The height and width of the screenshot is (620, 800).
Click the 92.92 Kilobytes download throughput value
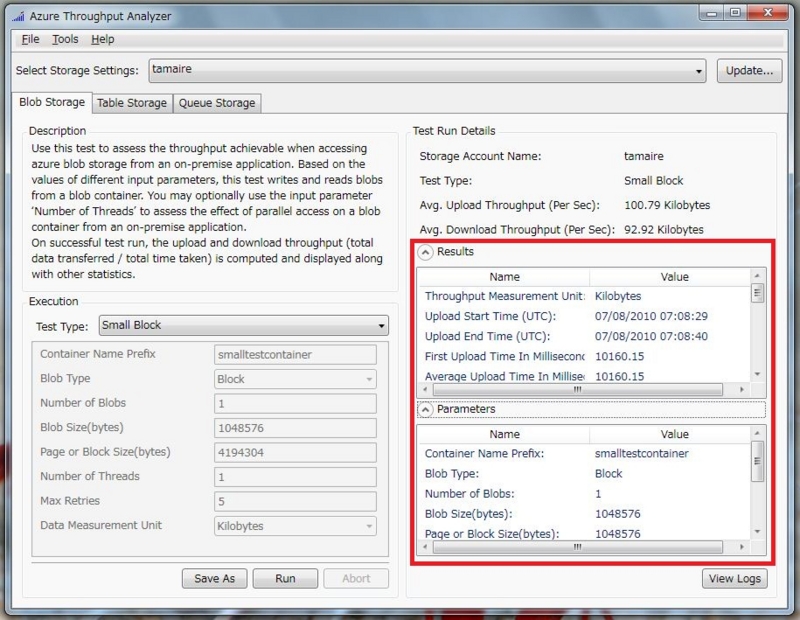(663, 230)
